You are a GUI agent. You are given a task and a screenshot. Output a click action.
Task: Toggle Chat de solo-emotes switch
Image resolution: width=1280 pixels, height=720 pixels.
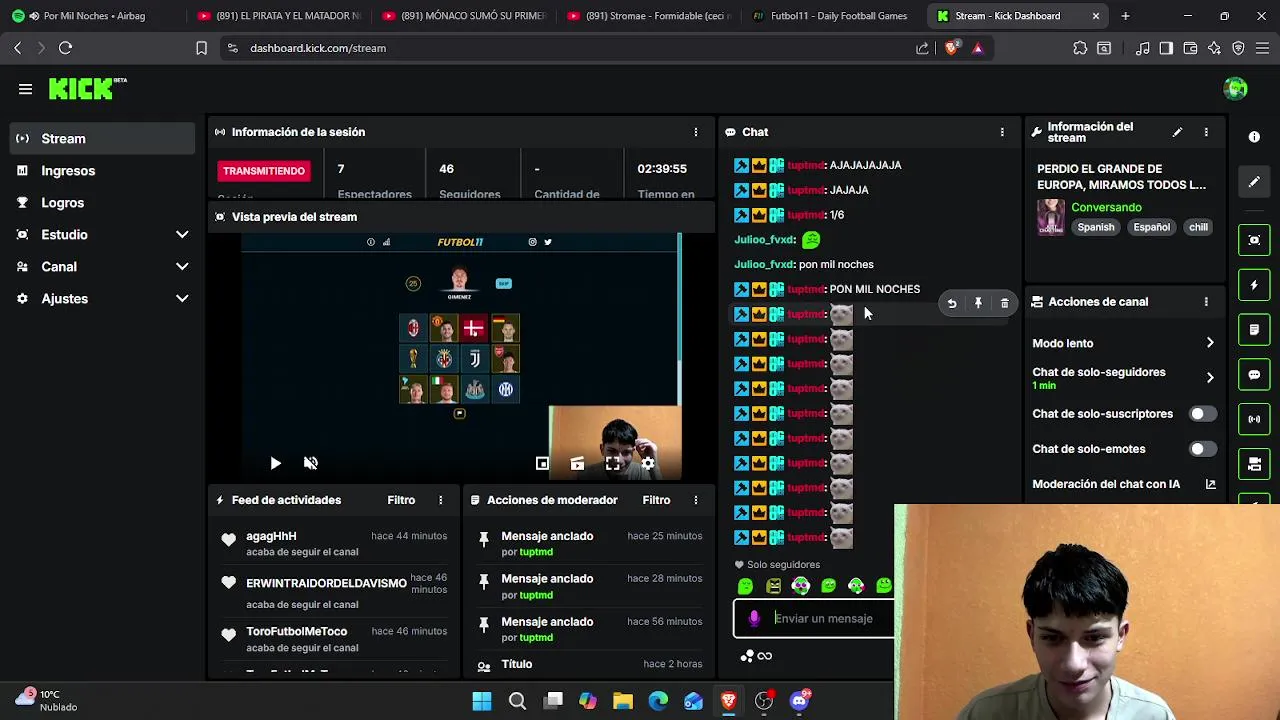(x=1202, y=449)
